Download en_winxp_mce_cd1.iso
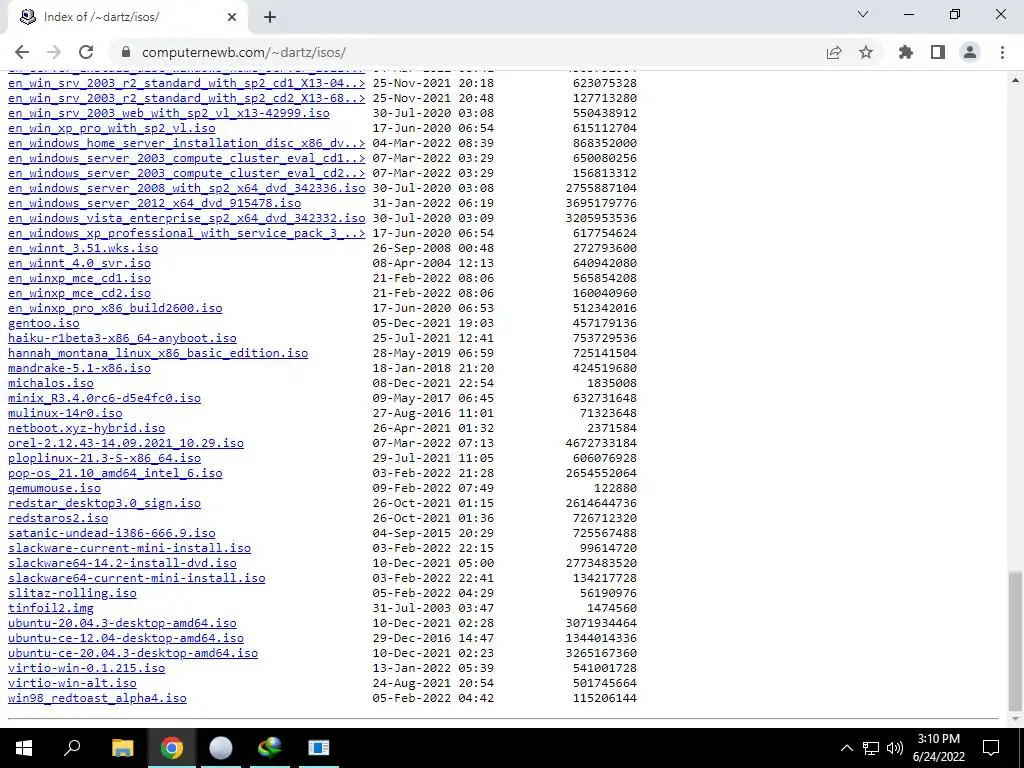 [x=80, y=278]
